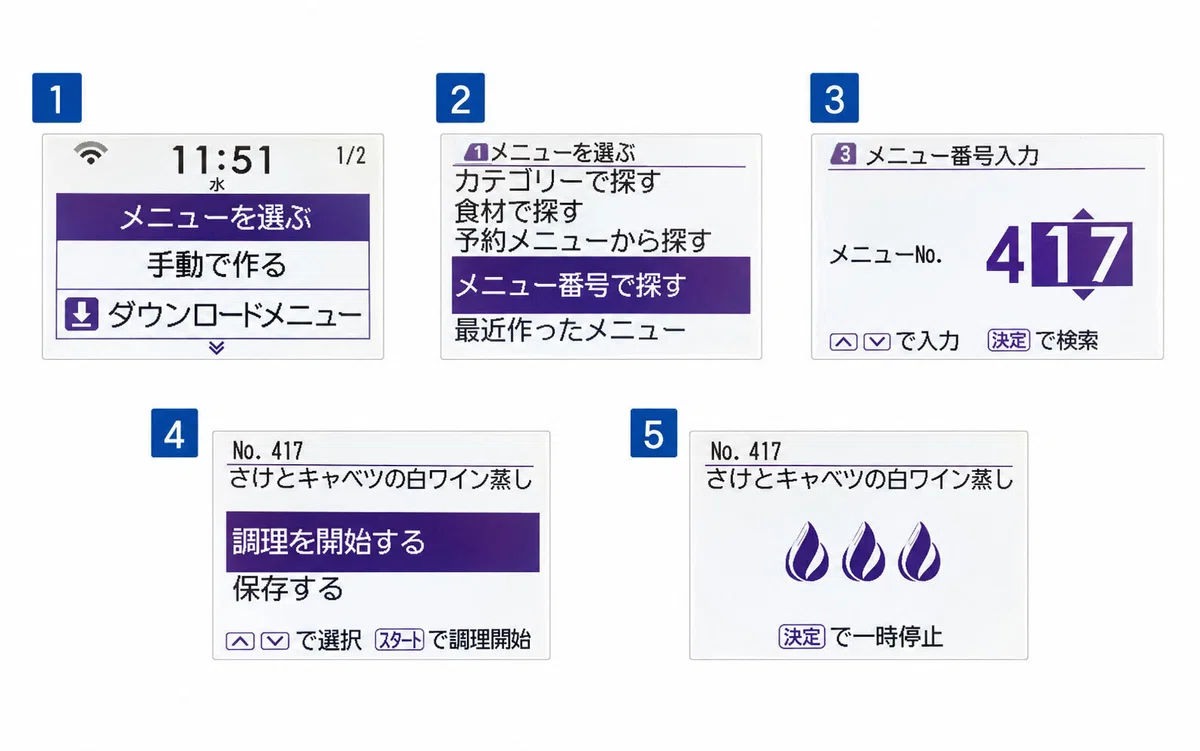
Task: Click the Wi-Fi signal icon
Action: [91, 153]
